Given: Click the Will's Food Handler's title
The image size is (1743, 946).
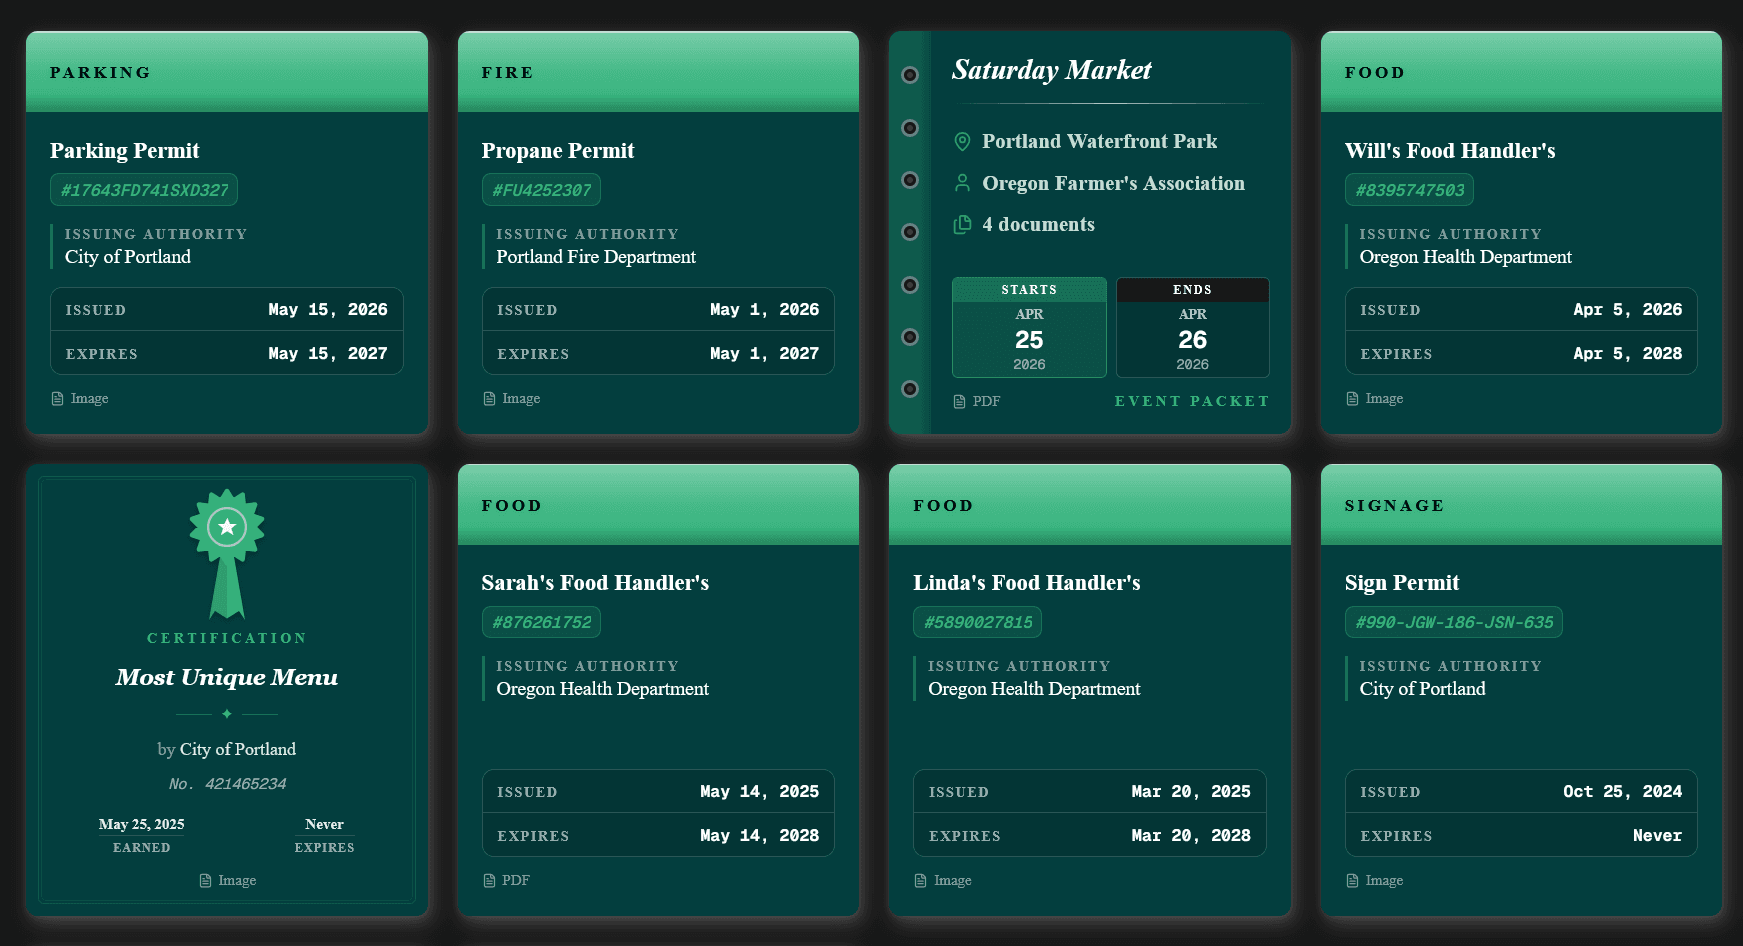Looking at the screenshot, I should 1450,151.
